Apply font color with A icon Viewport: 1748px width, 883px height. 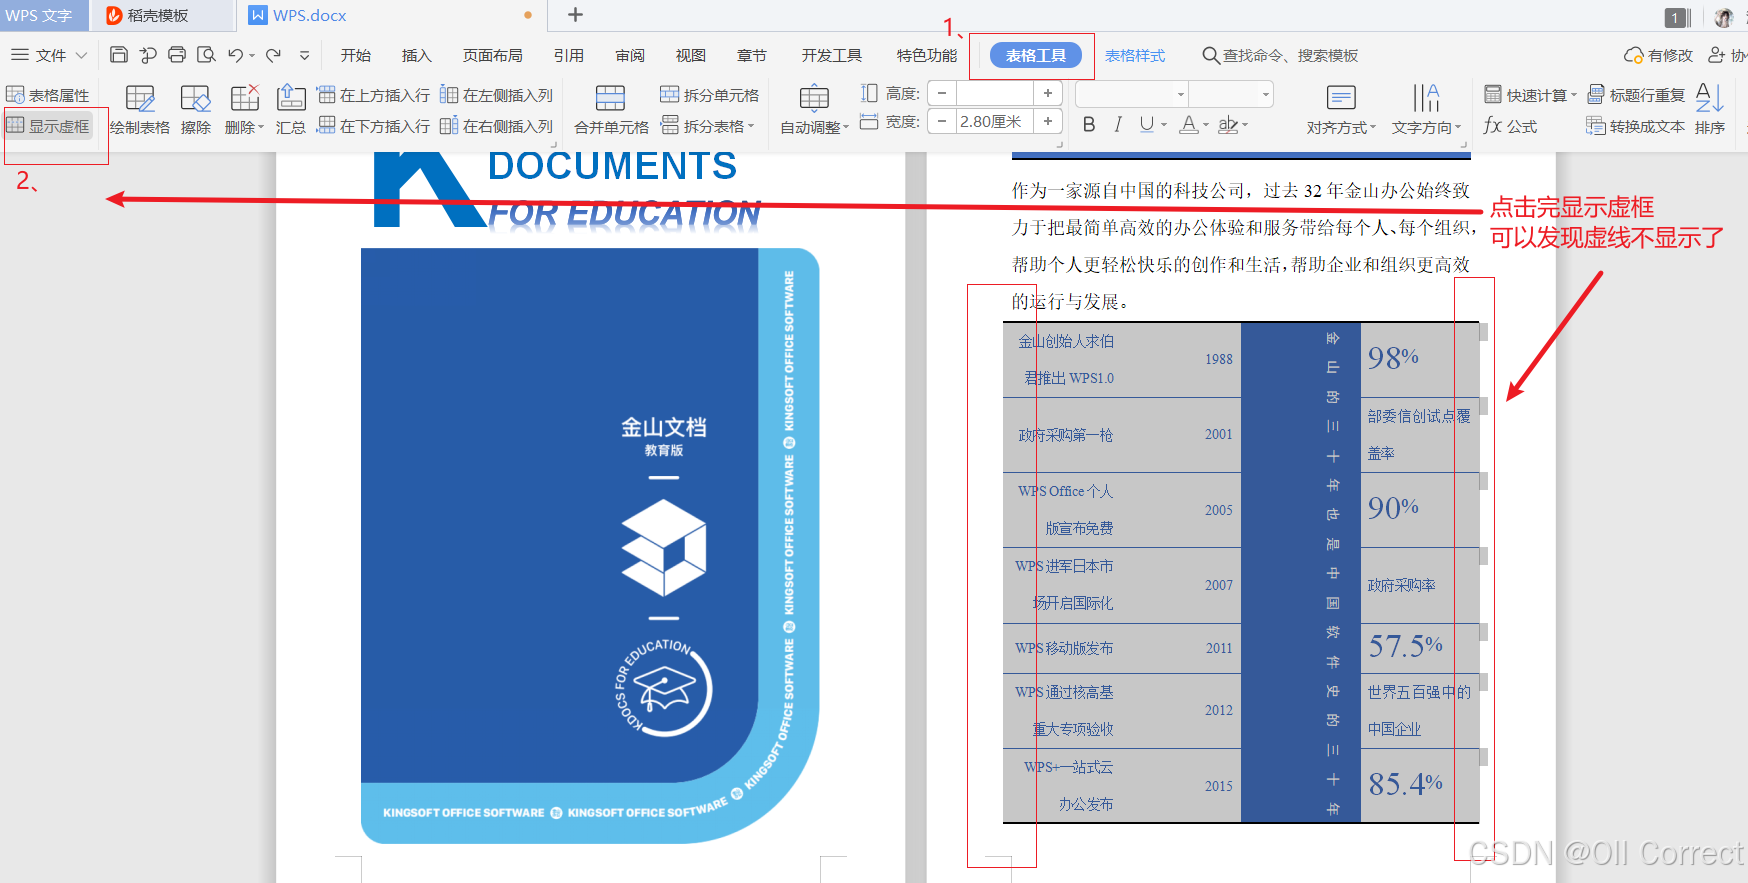(1187, 124)
